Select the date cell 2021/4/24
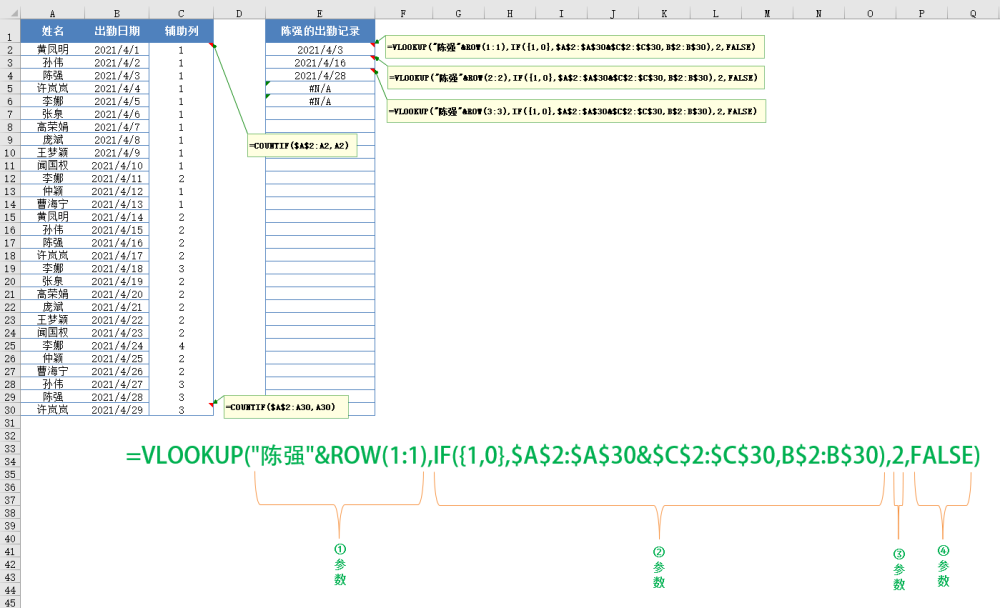The height and width of the screenshot is (608, 1000). pyautogui.click(x=117, y=345)
